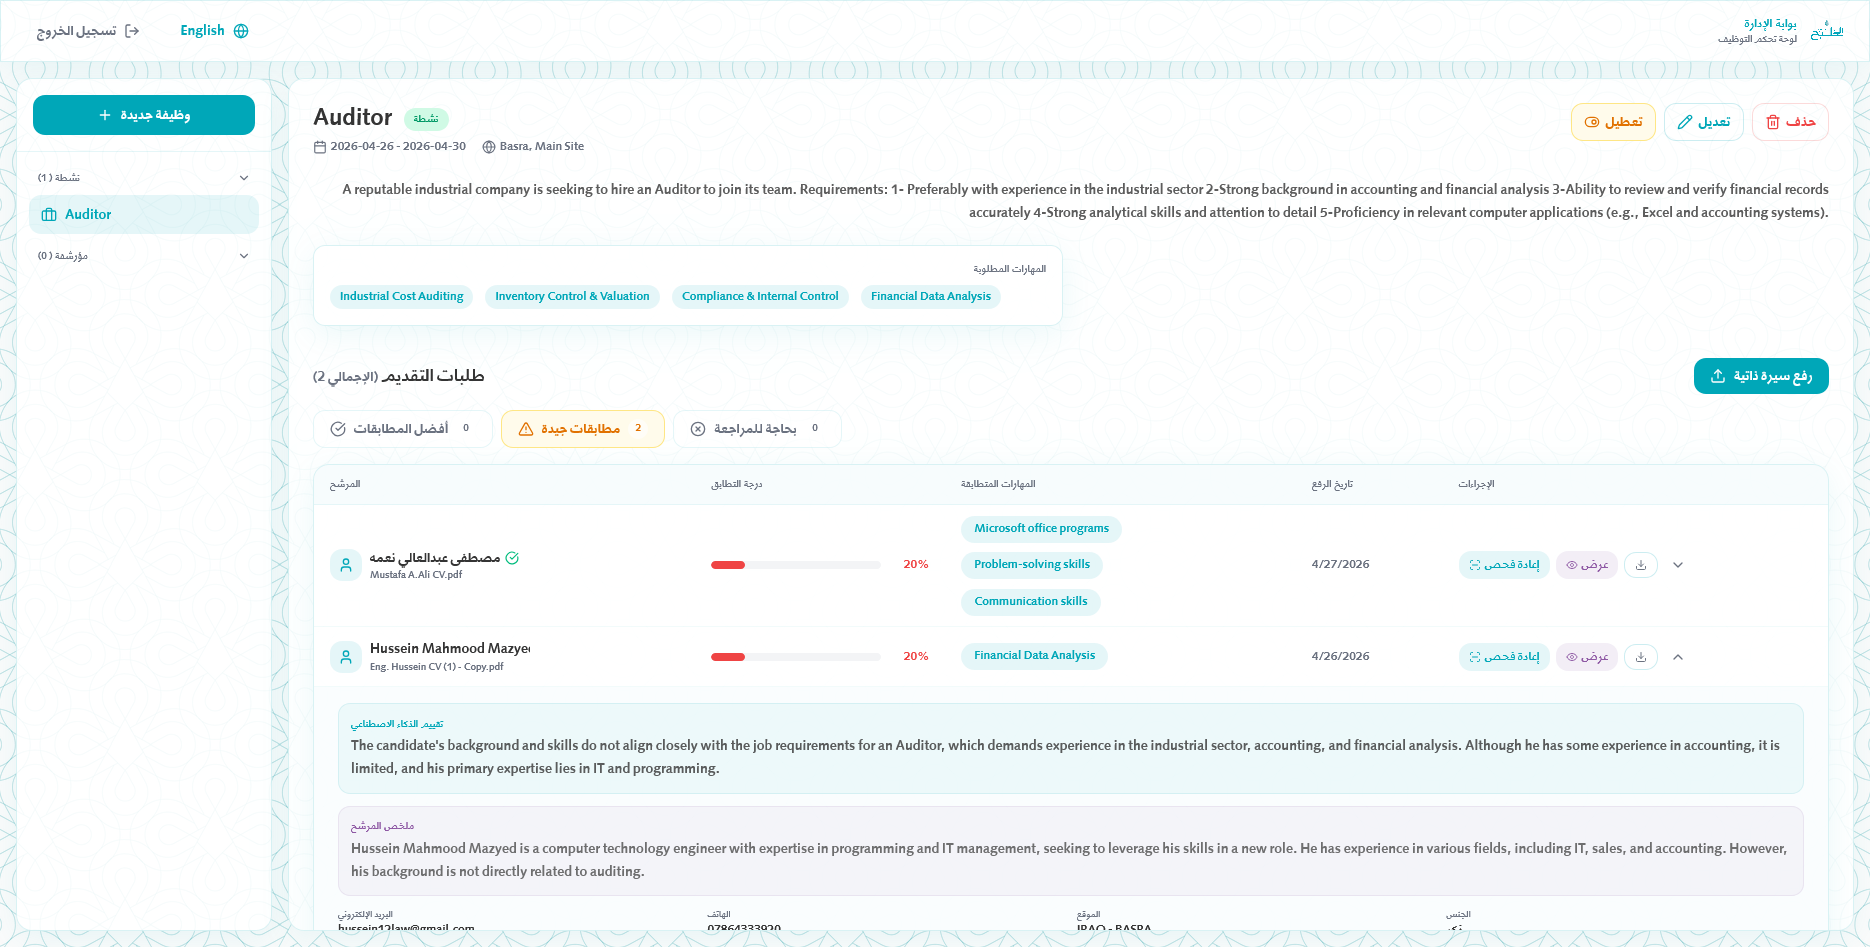Click the globe icon beside English
This screenshot has width=1870, height=947.
coord(240,30)
